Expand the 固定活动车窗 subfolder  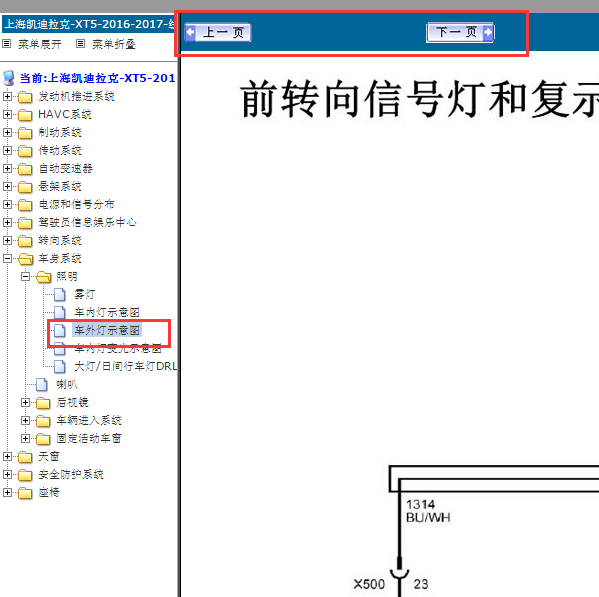(25, 438)
